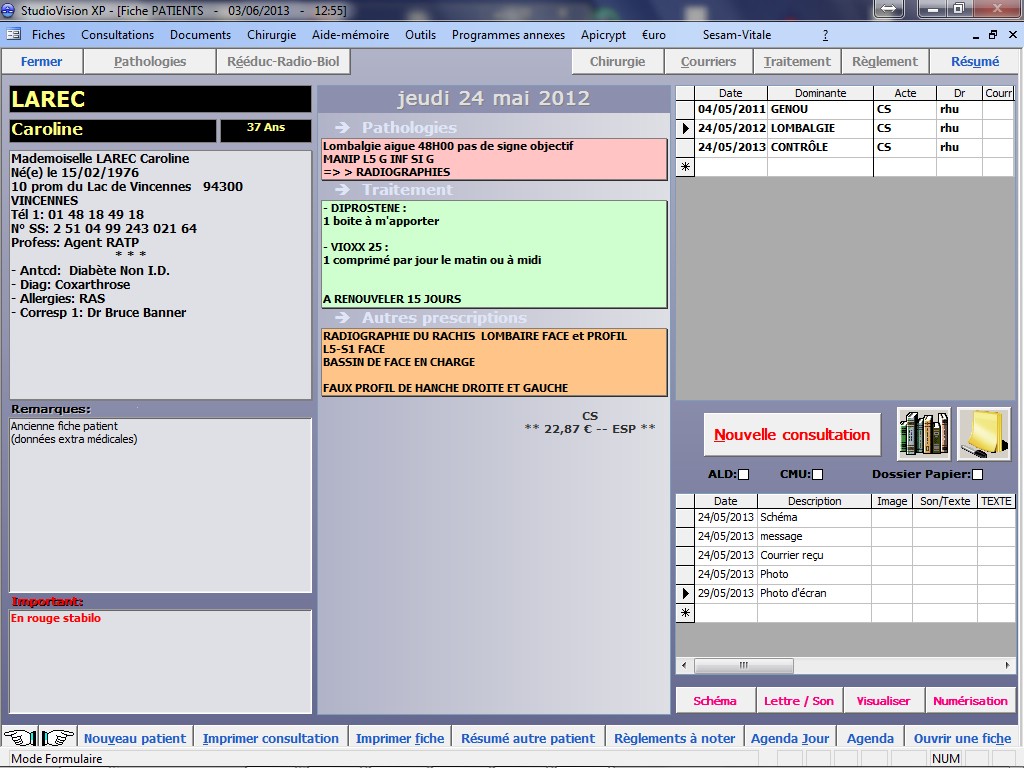1024x768 pixels.
Task: Click the left-pointing hand previous record icon
Action: (x=18, y=738)
